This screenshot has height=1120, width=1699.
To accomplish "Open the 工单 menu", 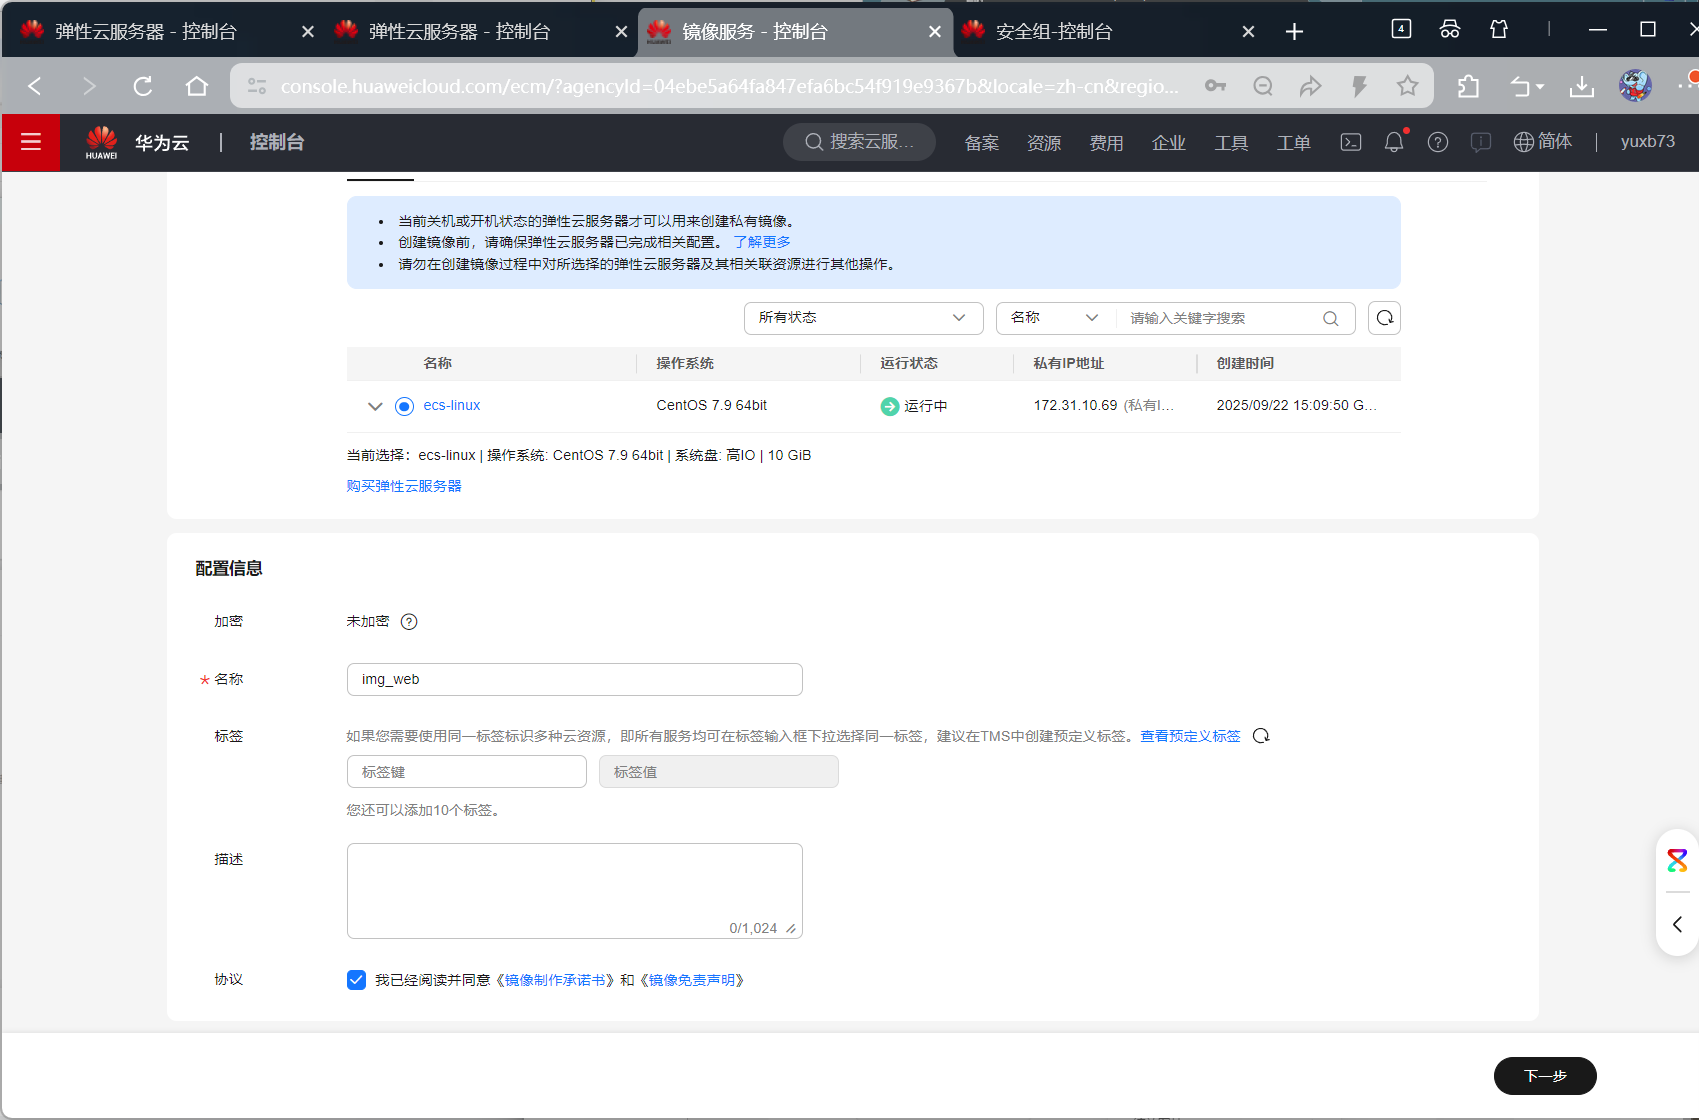I will pyautogui.click(x=1293, y=143).
